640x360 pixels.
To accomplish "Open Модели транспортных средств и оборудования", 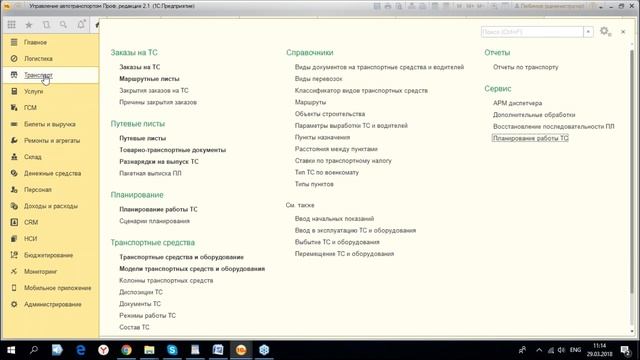I will [192, 269].
